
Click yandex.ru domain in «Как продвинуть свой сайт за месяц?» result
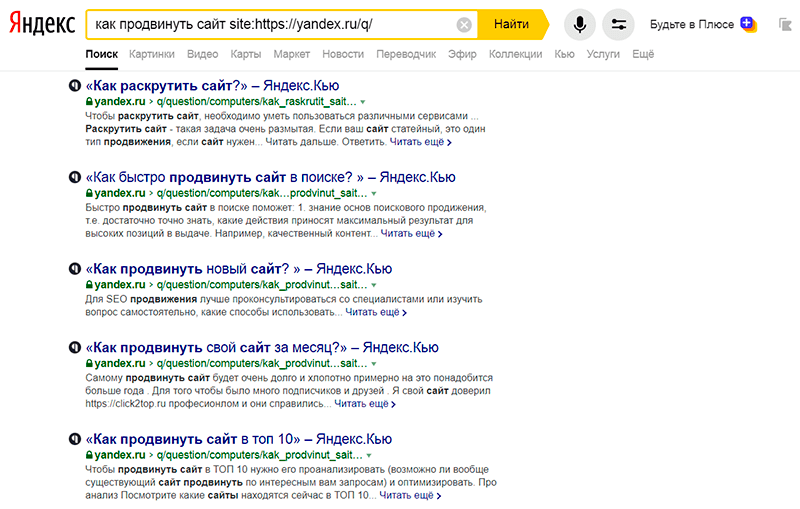[119, 363]
